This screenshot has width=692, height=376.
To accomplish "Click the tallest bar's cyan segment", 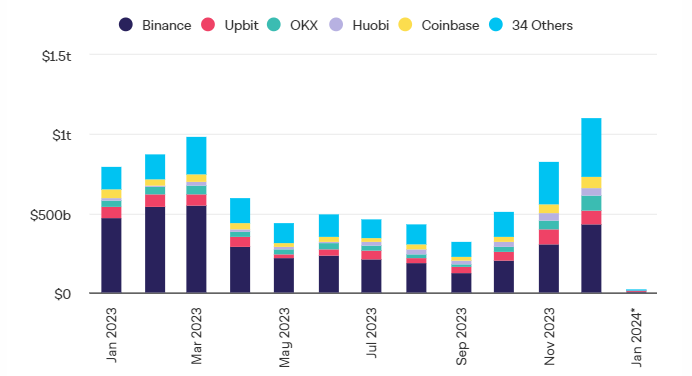I will pos(591,147).
